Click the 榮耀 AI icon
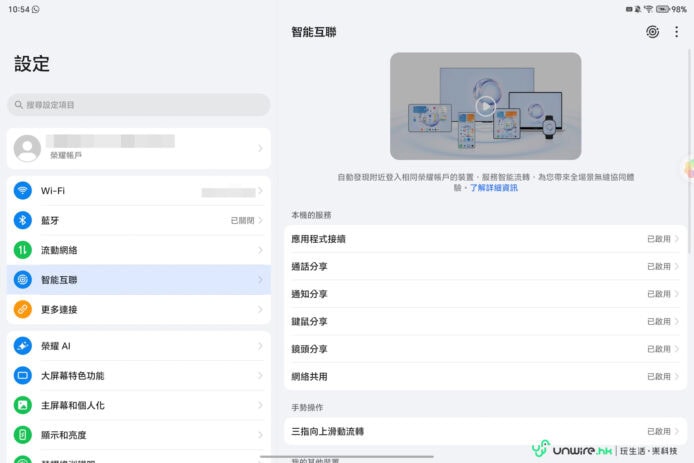694x463 pixels. [23, 346]
